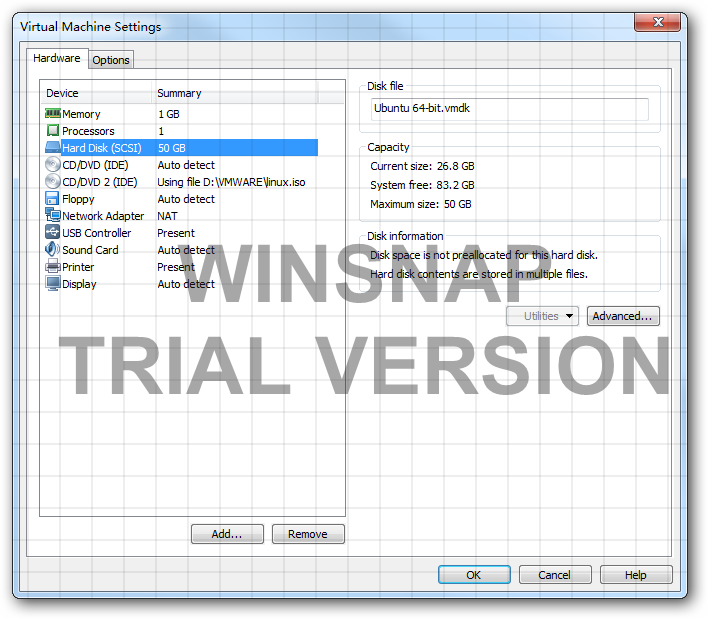This screenshot has width=708, height=619.
Task: Click the Processors chip icon
Action: click(53, 130)
